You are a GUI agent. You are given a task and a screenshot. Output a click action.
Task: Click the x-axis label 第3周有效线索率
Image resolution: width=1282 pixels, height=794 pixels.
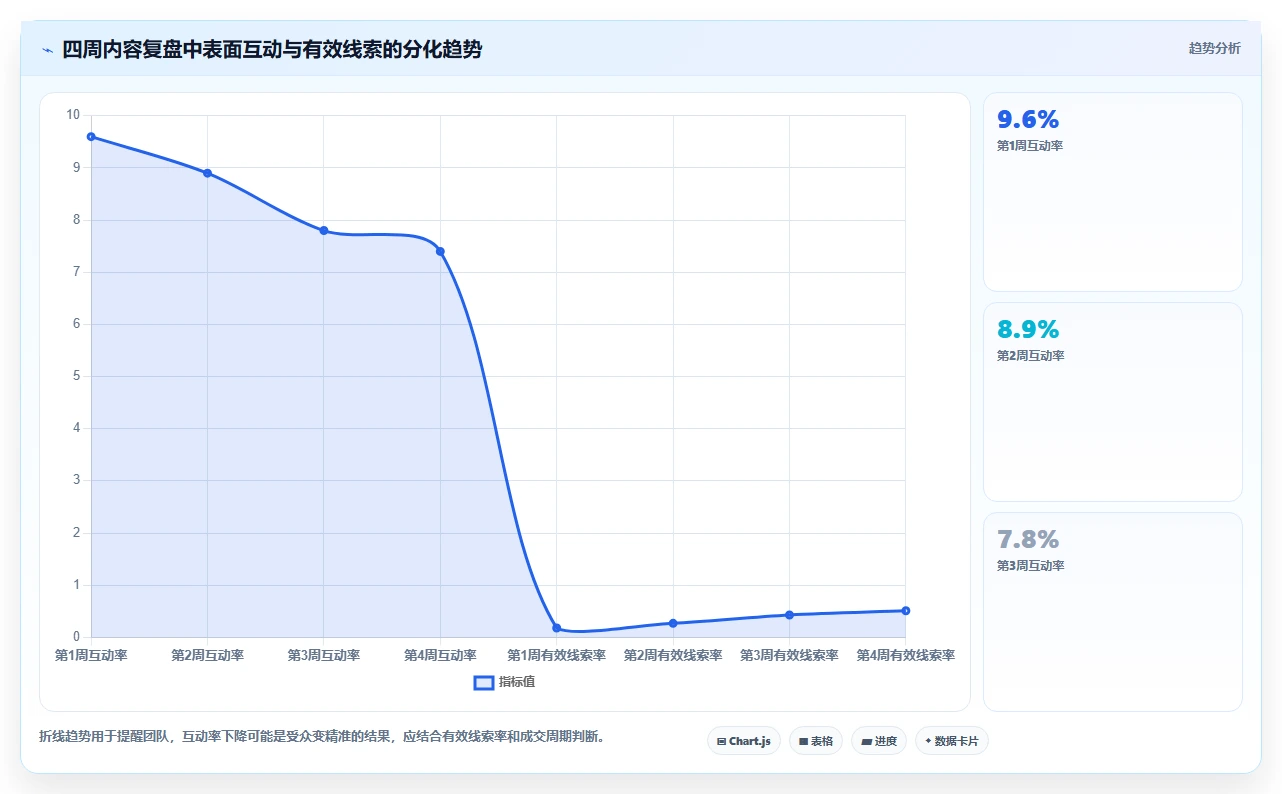[x=790, y=655]
